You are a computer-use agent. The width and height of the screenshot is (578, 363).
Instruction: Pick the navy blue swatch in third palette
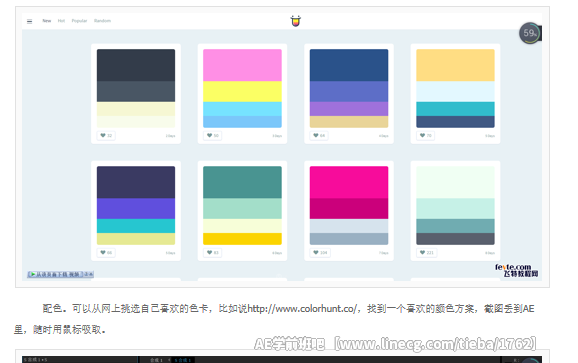pos(349,65)
